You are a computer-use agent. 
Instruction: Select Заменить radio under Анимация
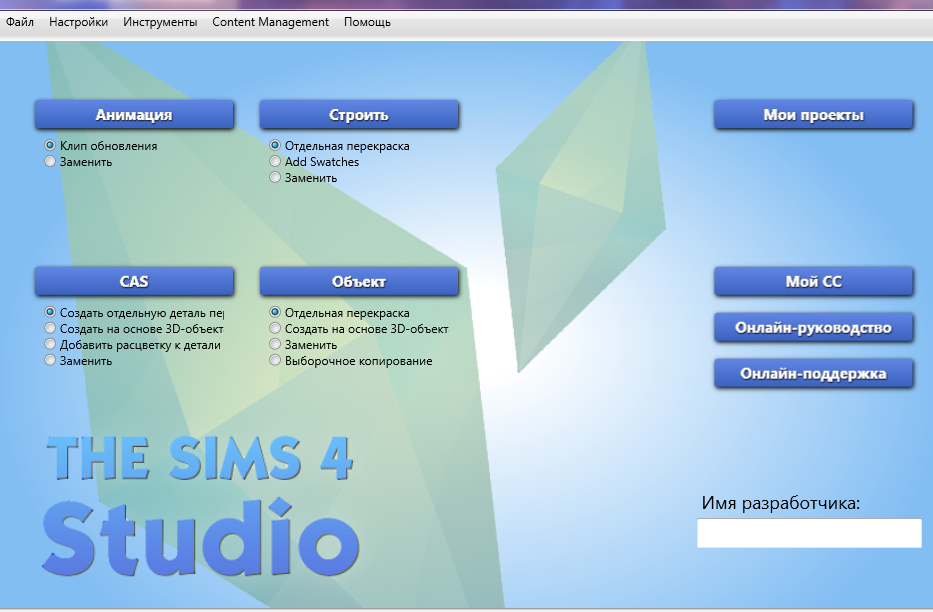[50, 162]
